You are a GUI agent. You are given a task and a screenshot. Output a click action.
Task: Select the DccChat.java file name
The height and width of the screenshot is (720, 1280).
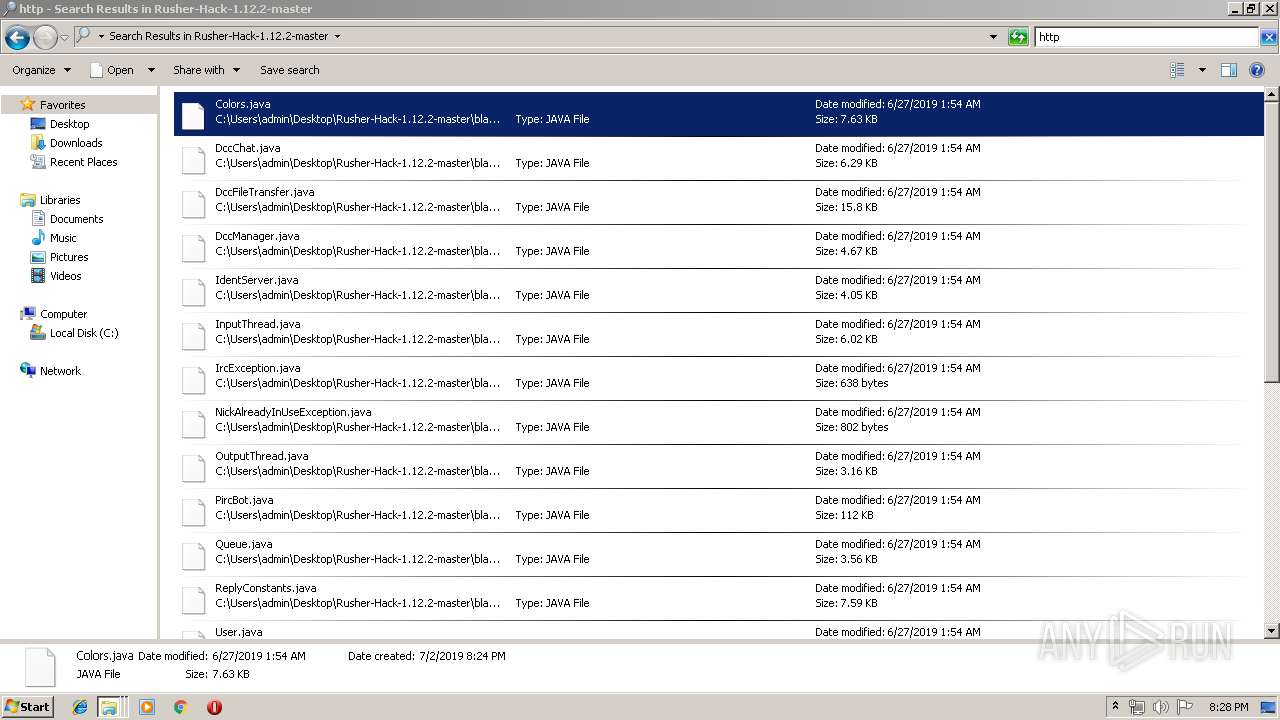247,148
